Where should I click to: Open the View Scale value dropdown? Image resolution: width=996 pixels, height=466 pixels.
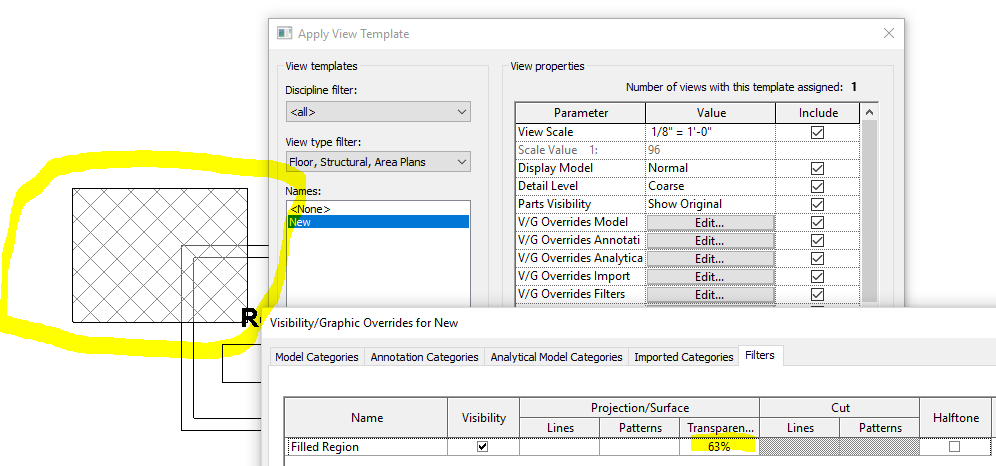coord(710,132)
